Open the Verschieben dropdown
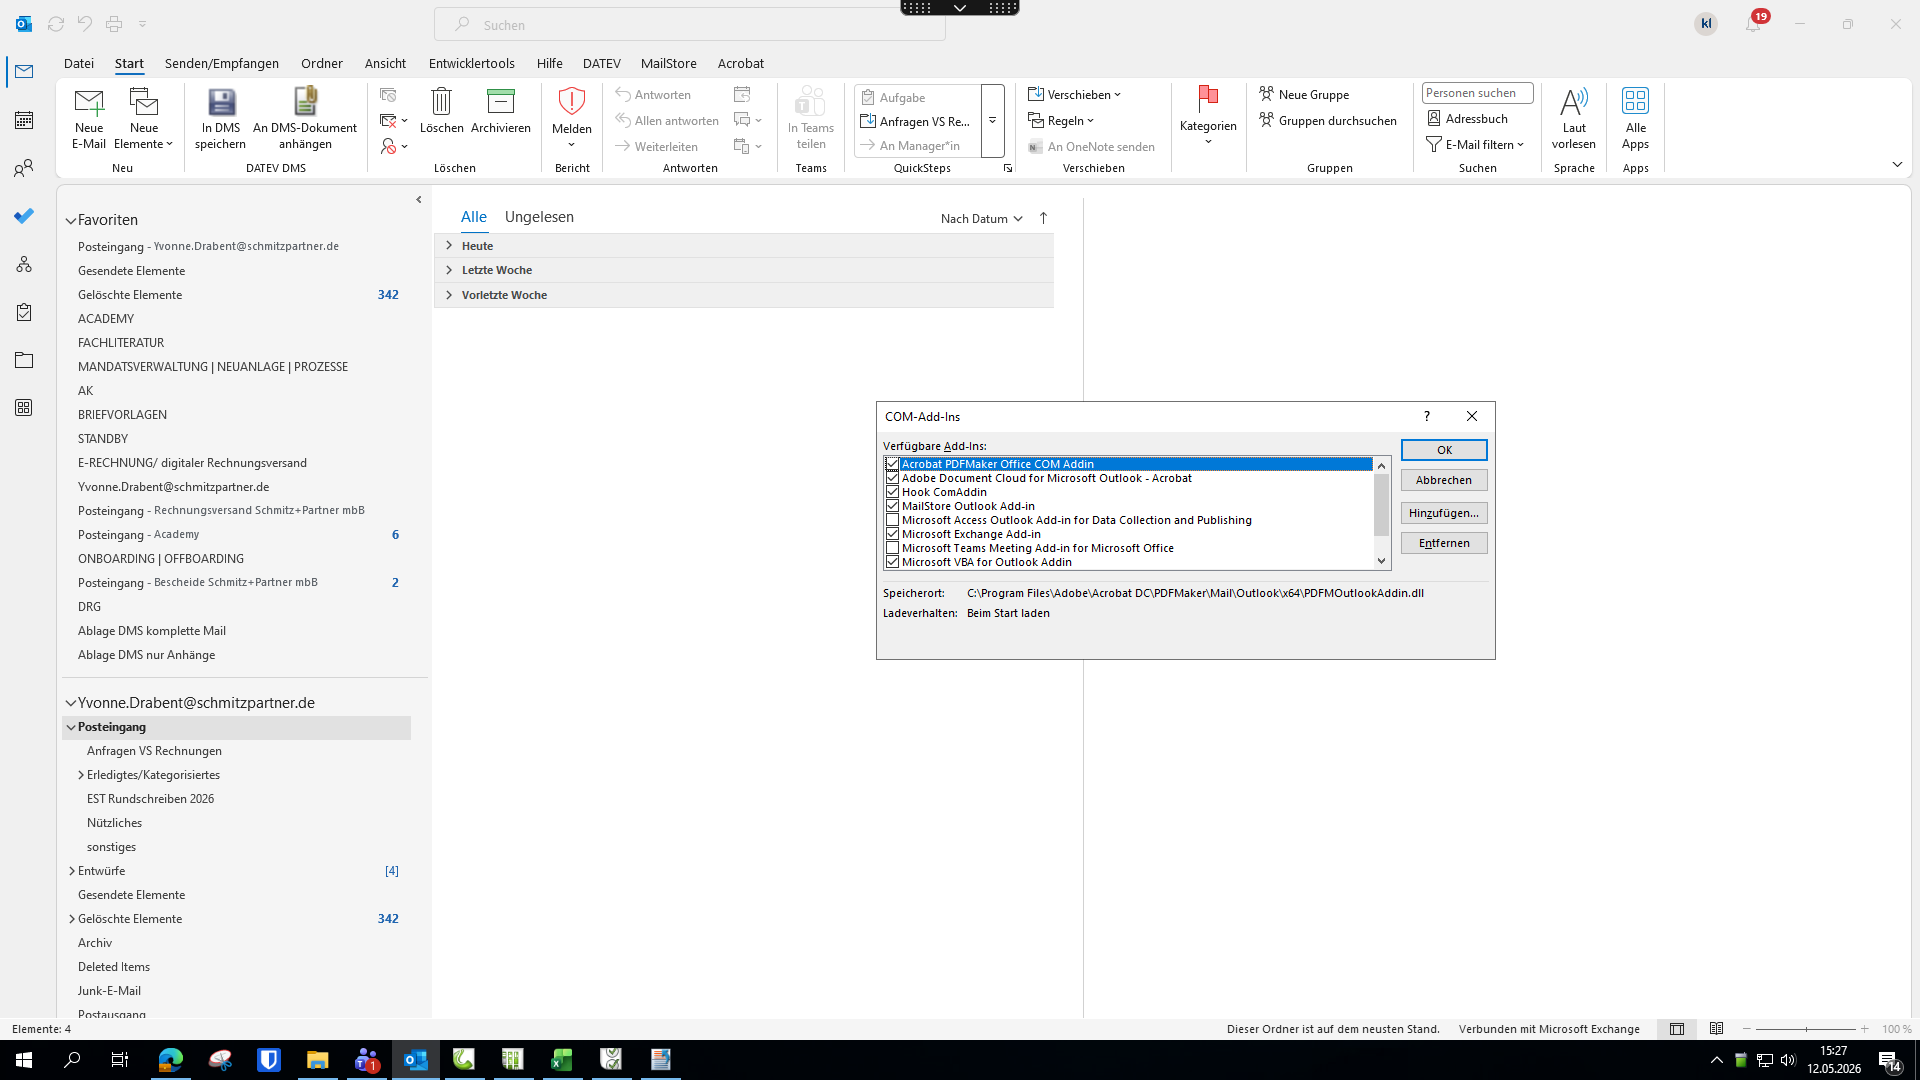Viewport: 1920px width, 1080px height. pyautogui.click(x=1075, y=94)
